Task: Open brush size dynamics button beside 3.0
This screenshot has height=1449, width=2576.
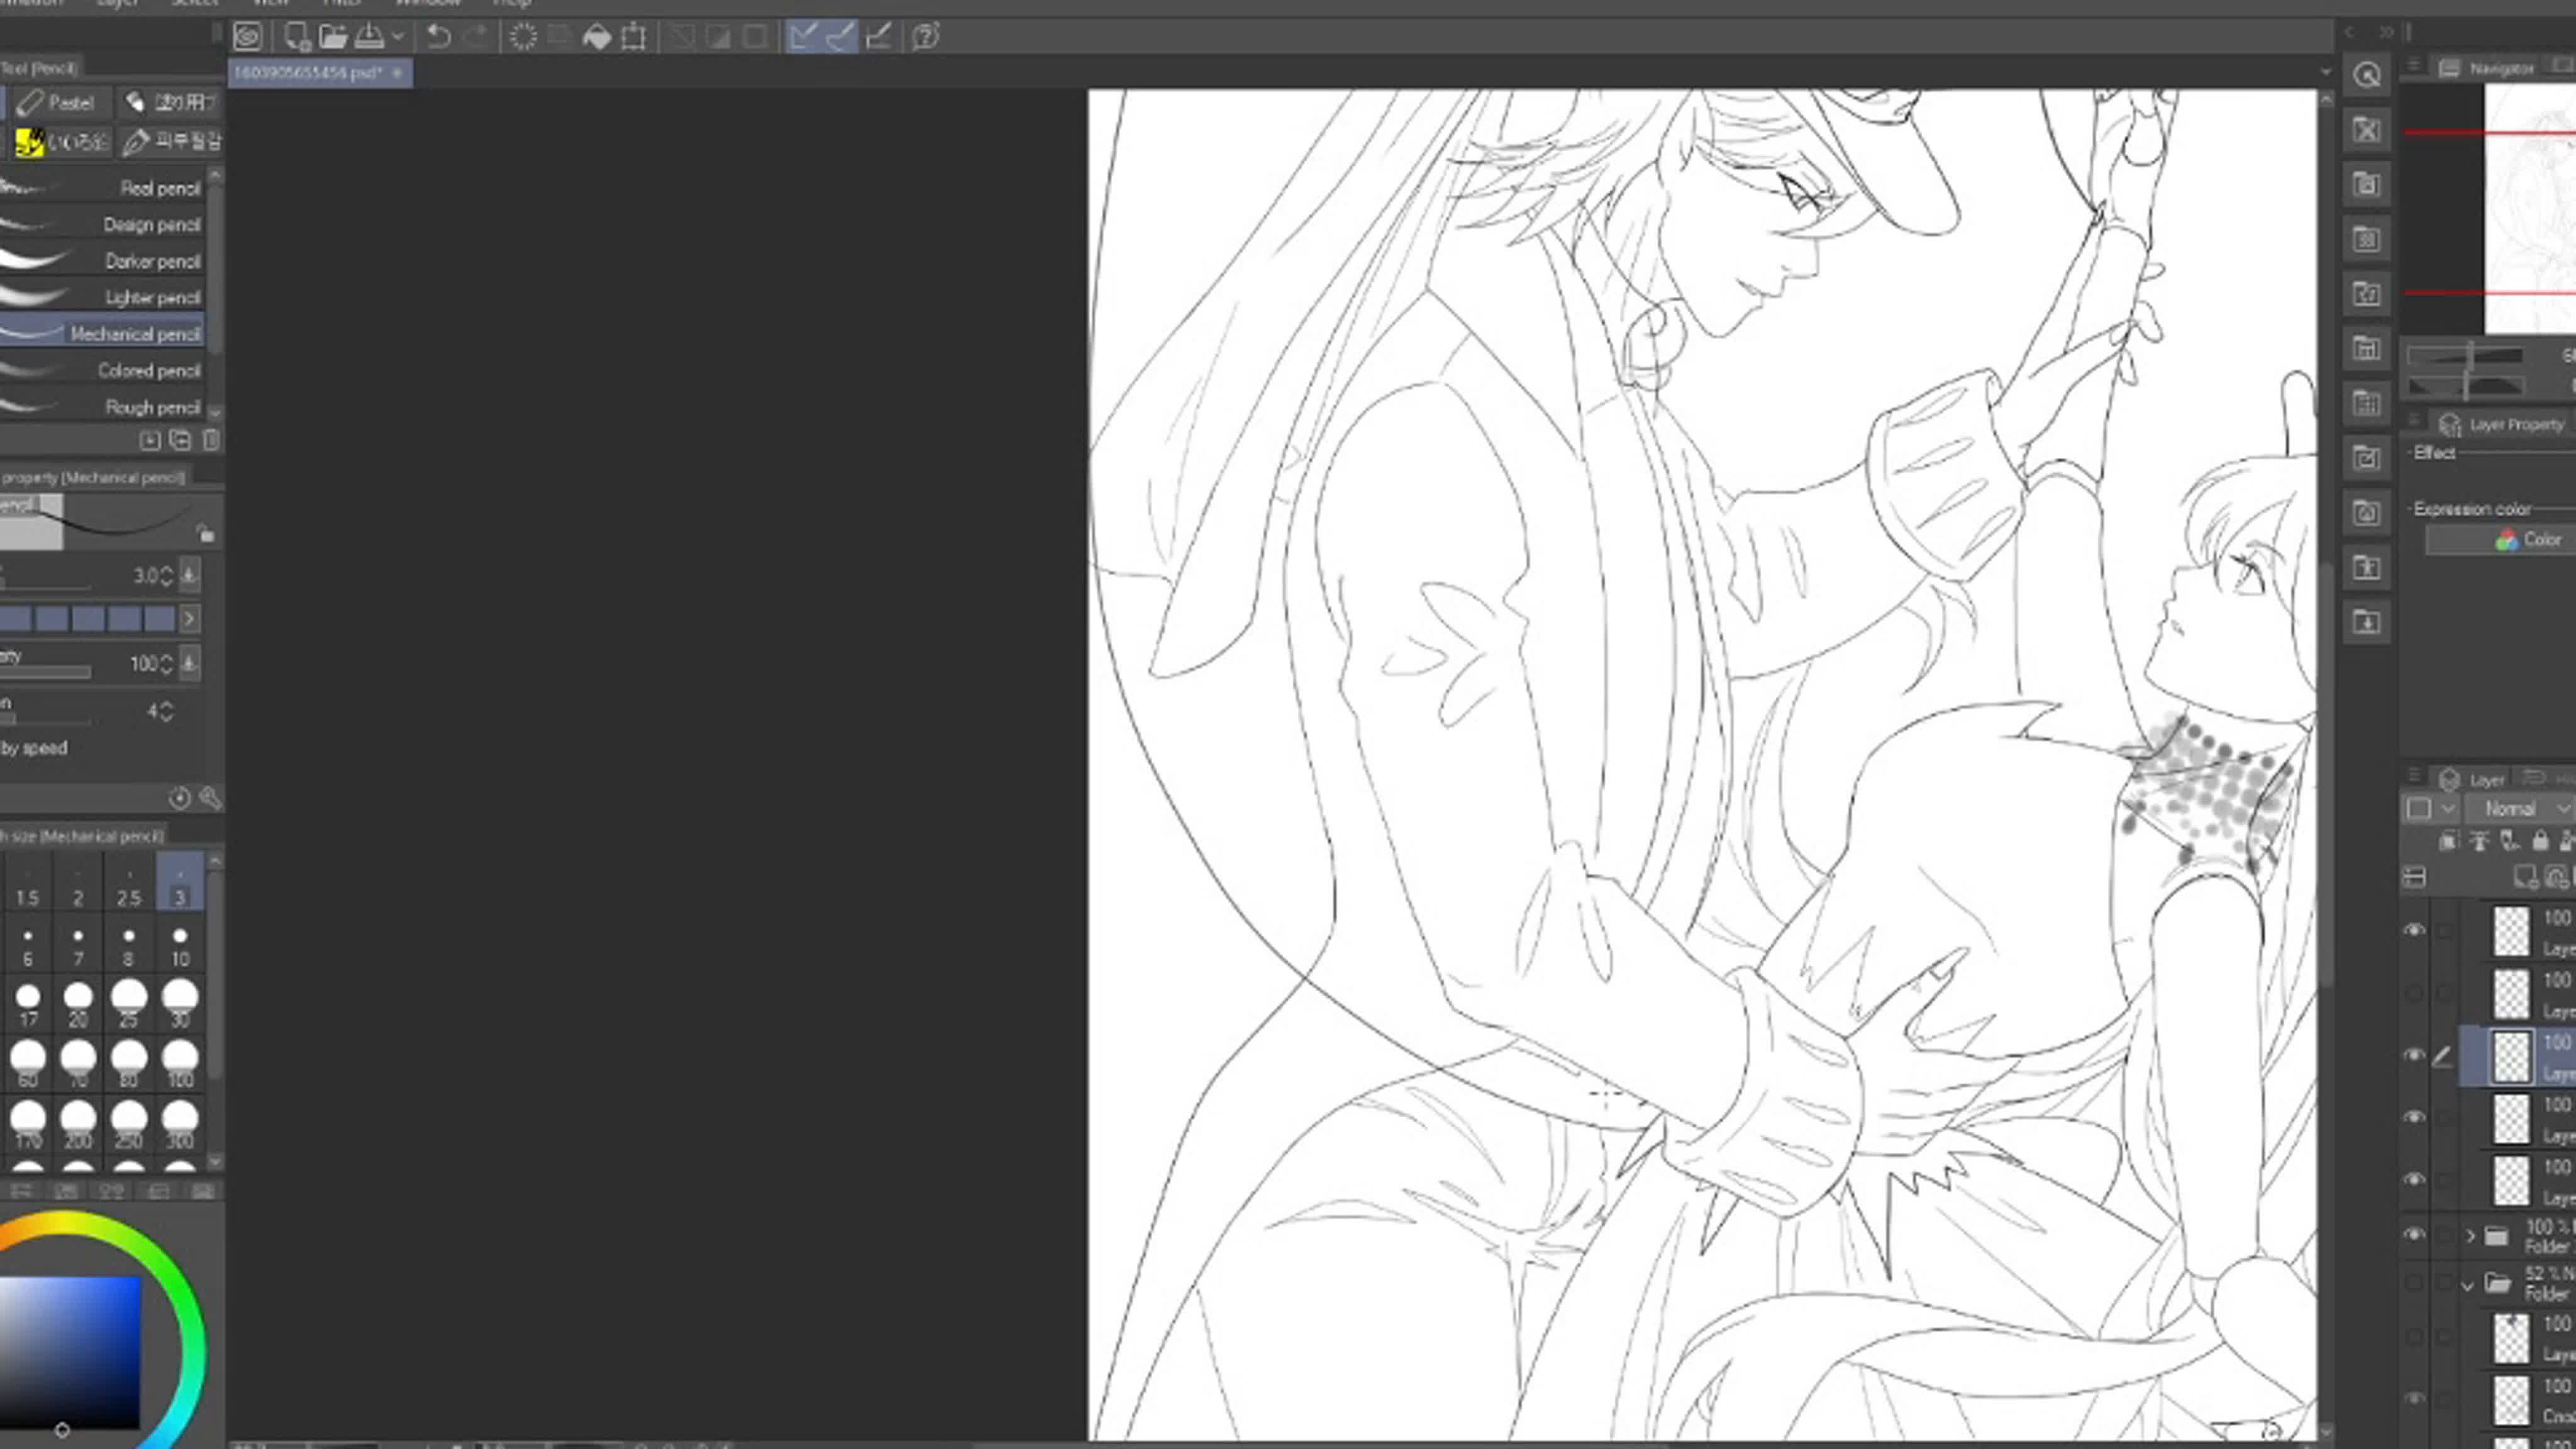Action: [x=189, y=576]
